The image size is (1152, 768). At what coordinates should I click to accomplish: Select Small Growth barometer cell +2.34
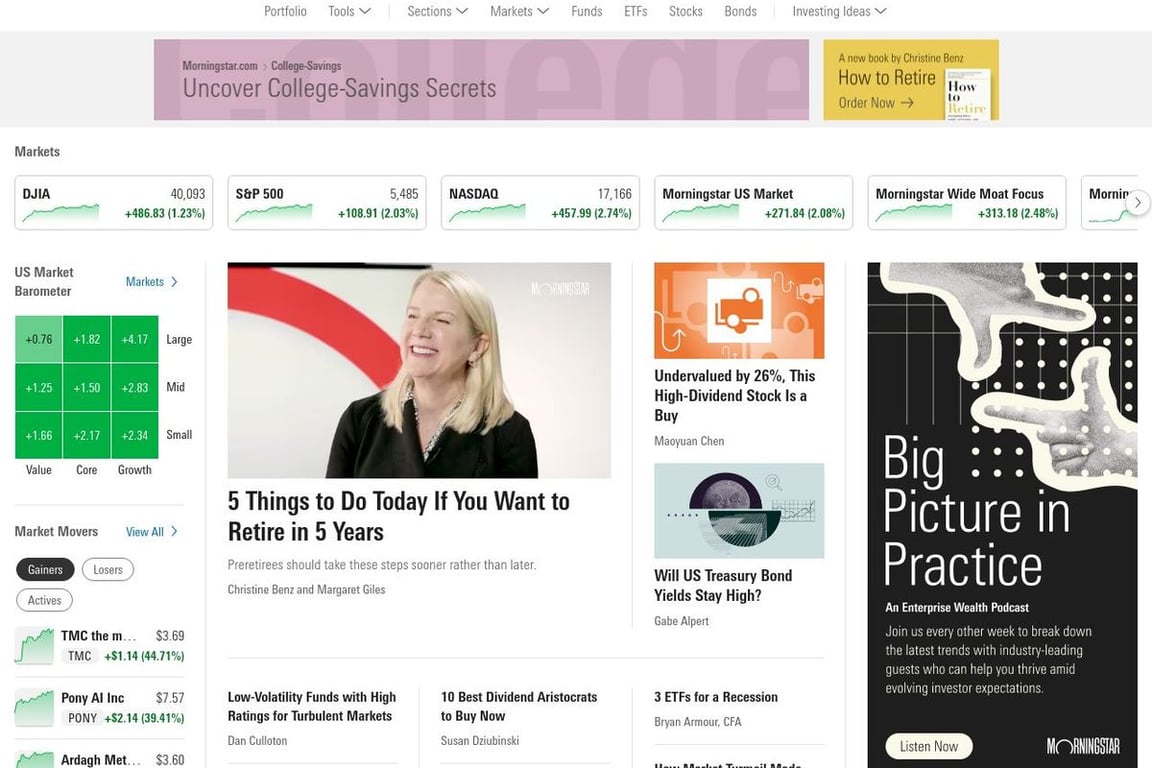click(x=134, y=435)
